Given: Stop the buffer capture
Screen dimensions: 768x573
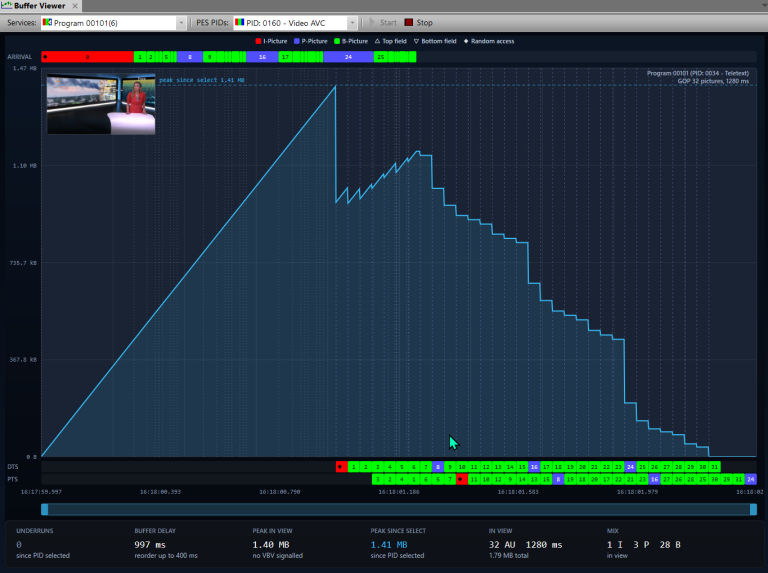Looking at the screenshot, I should pos(419,23).
